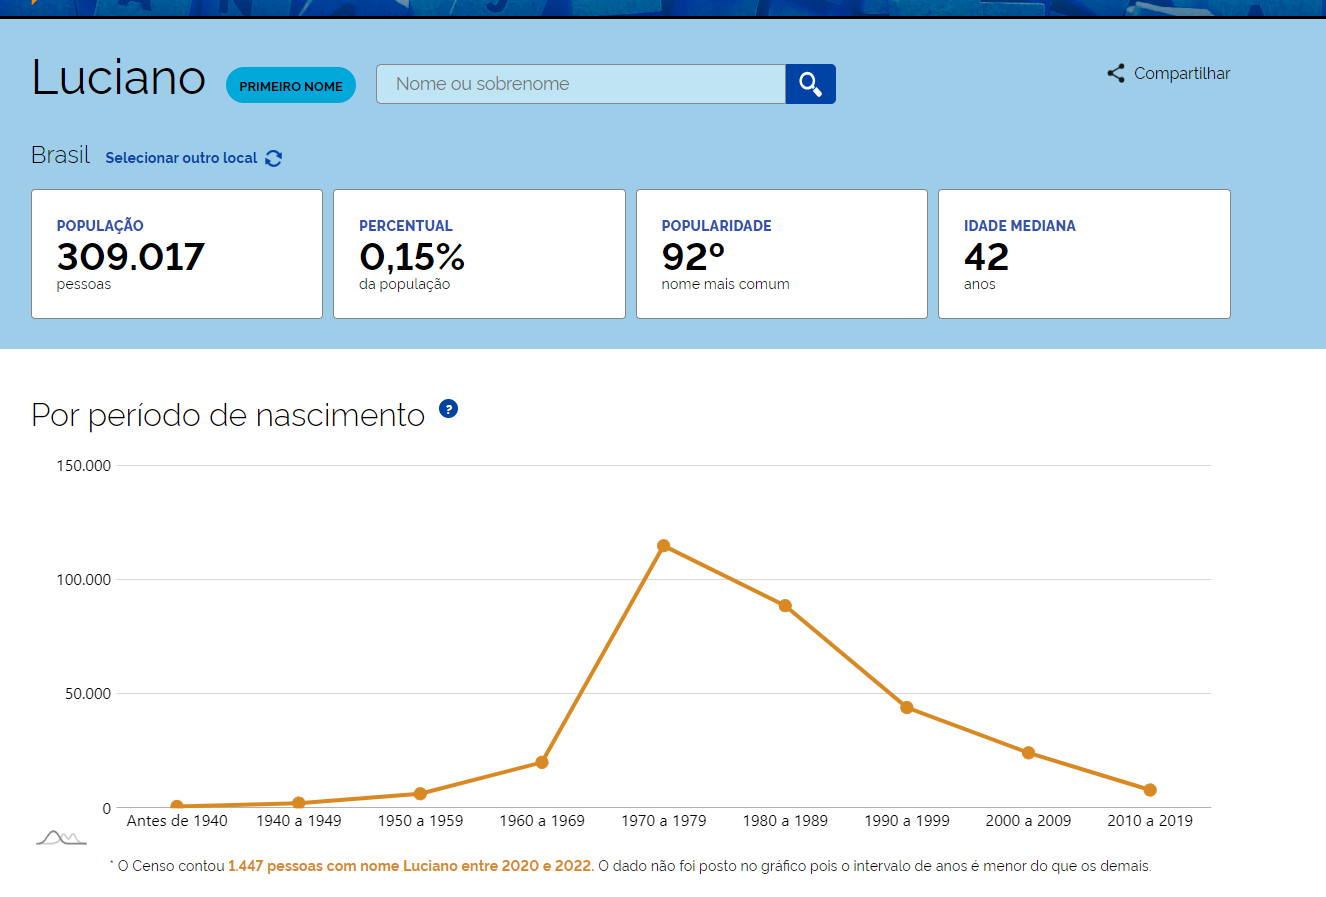Image resolution: width=1326 pixels, height=897 pixels.
Task: Click the 1950 a 1959 data point on chart
Action: [420, 794]
